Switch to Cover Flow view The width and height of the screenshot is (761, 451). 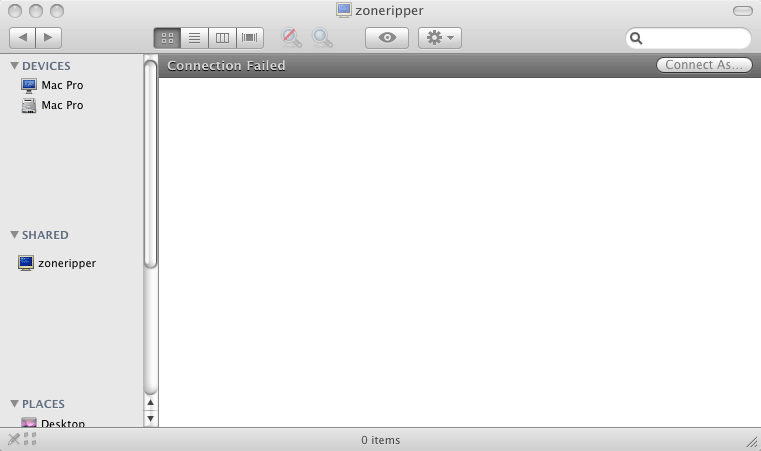point(250,38)
